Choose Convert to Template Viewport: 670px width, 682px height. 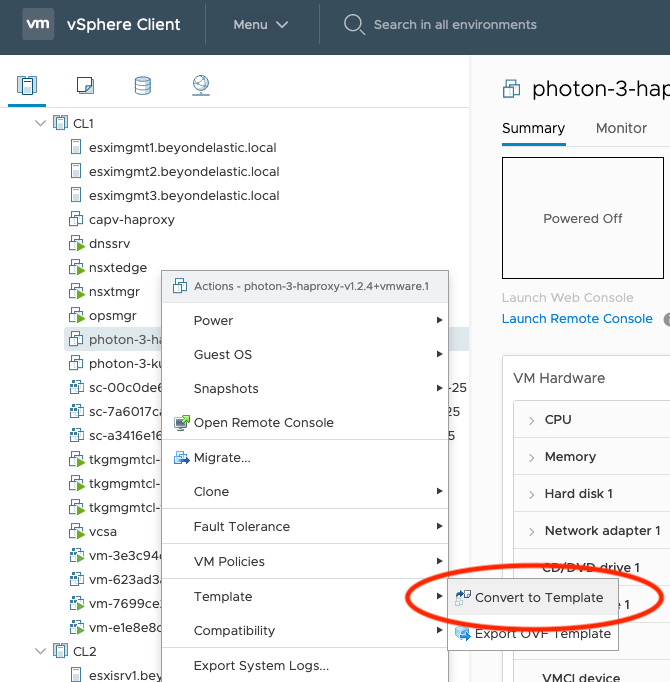538,598
